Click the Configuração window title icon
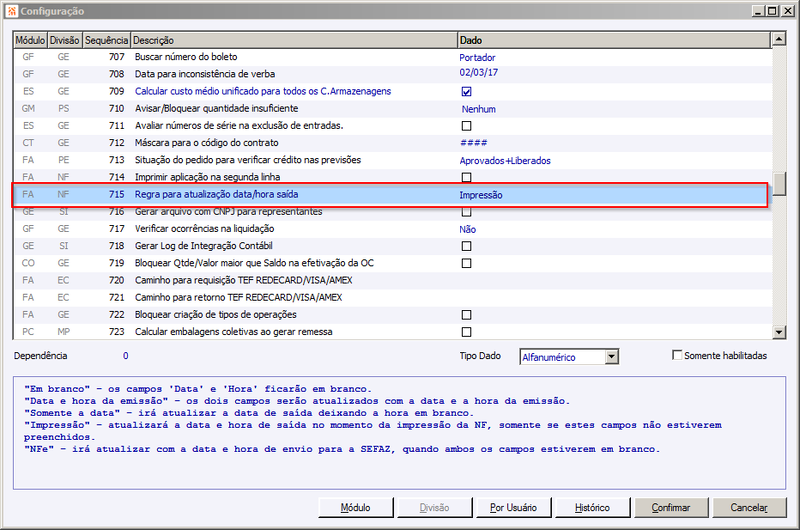 tap(12, 11)
